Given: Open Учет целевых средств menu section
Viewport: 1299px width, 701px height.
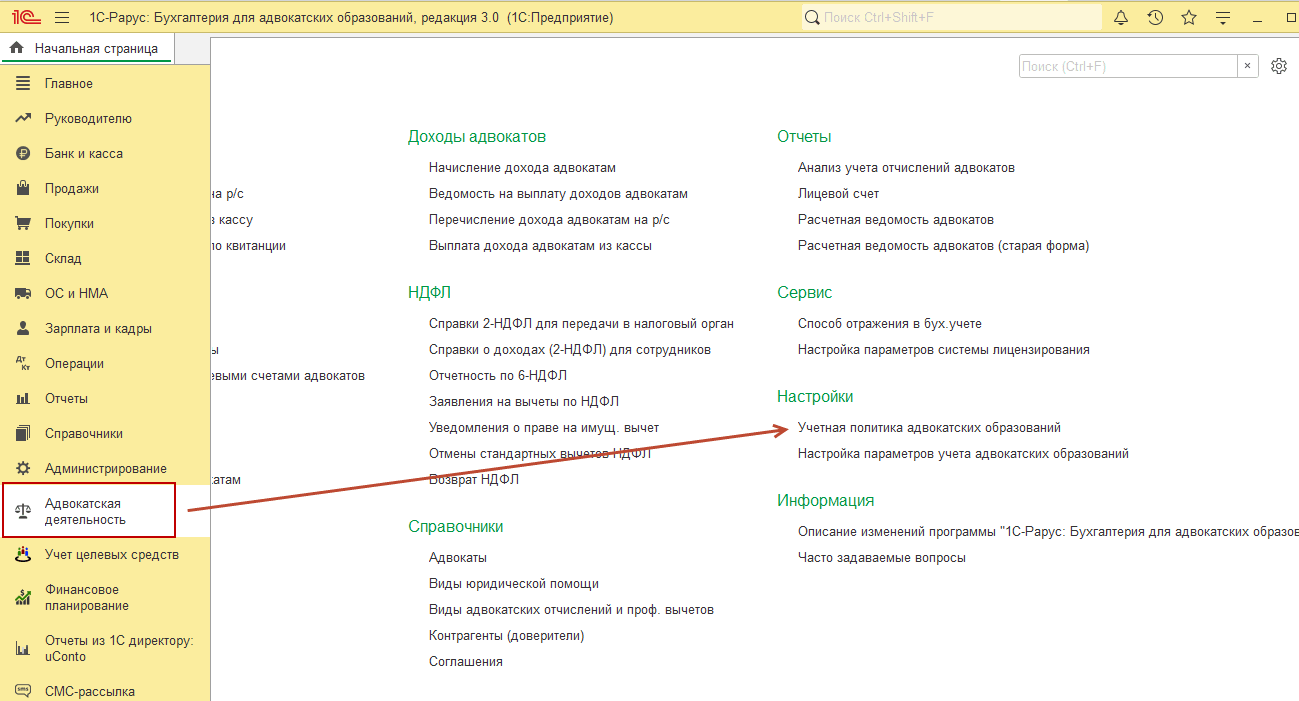Looking at the screenshot, I should point(111,554).
